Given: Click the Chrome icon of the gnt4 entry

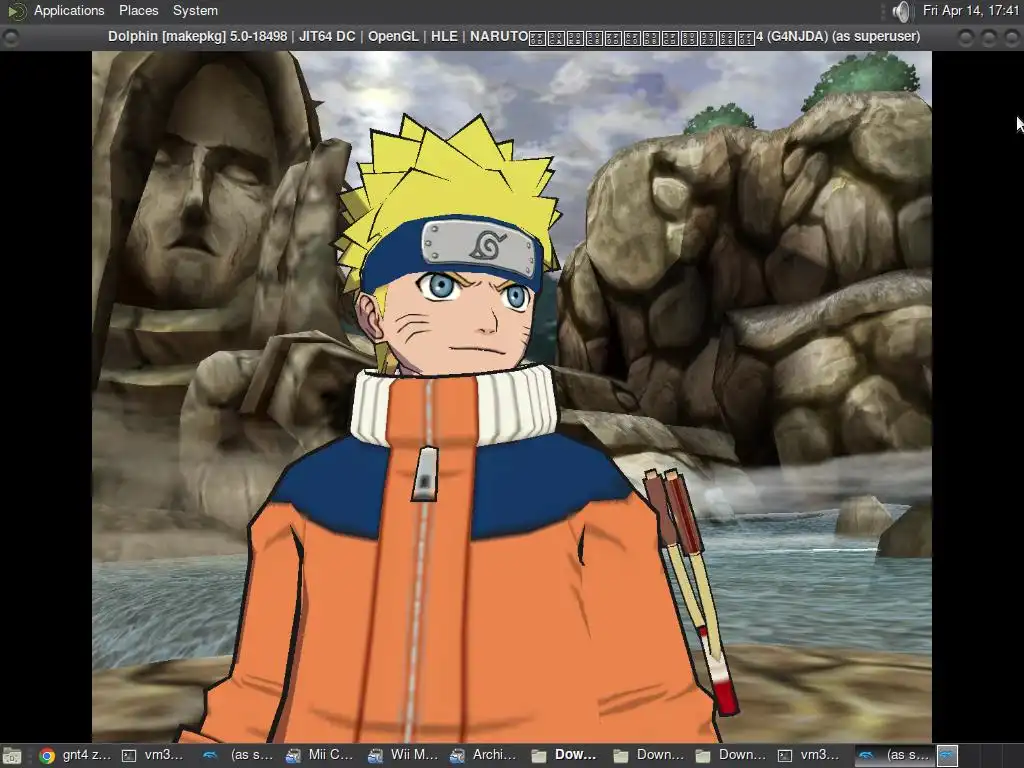Looking at the screenshot, I should click(x=47, y=756).
